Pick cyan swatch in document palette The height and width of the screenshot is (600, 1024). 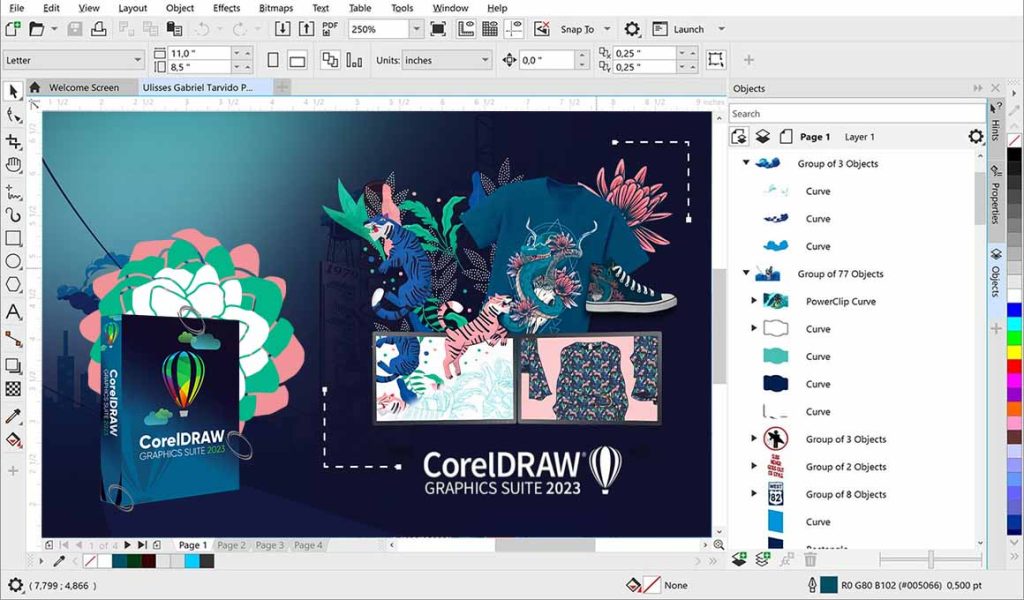pyautogui.click(x=192, y=561)
